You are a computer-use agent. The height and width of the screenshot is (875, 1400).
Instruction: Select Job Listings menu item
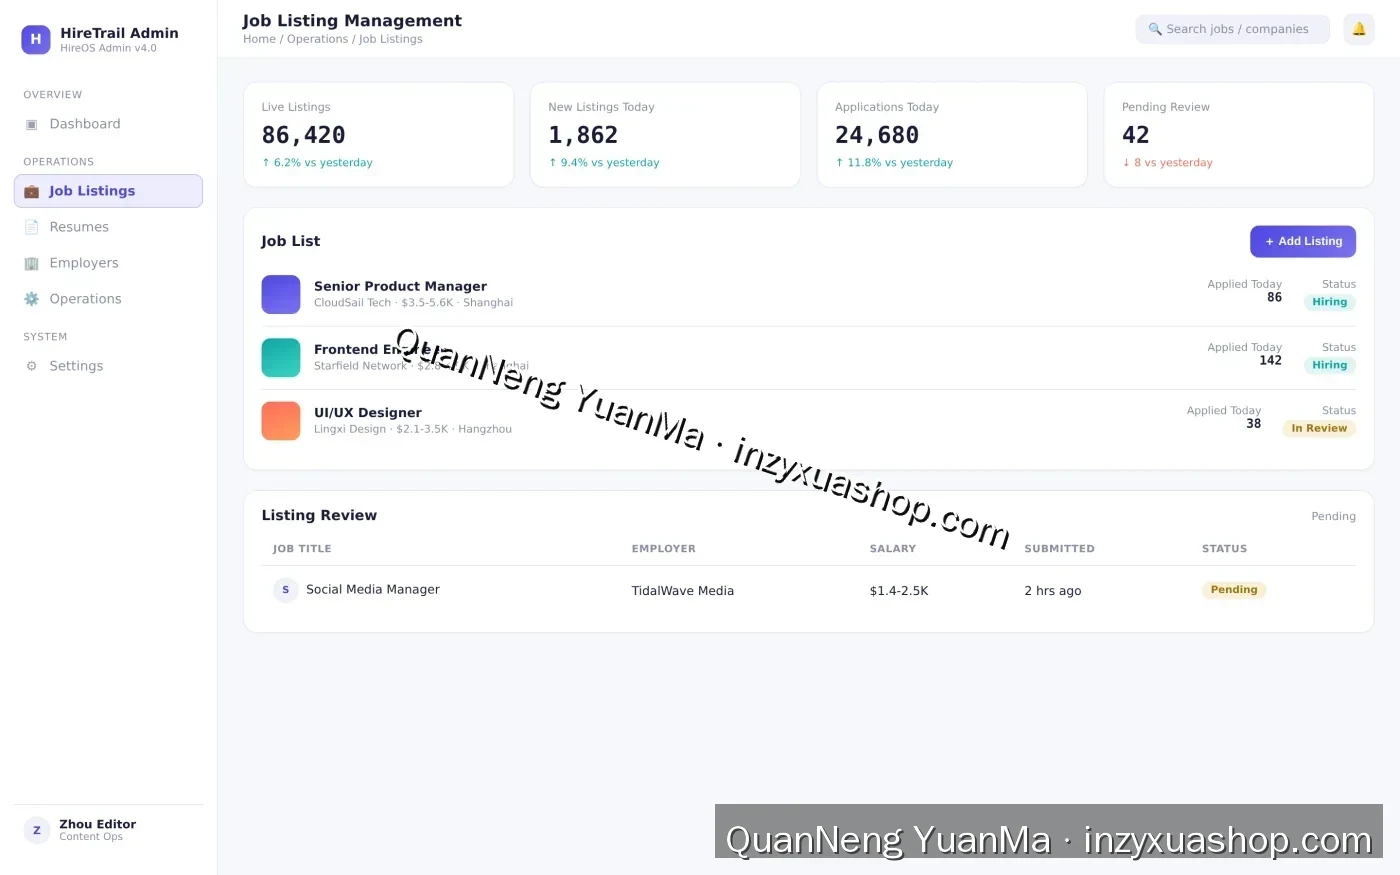[x=108, y=191]
